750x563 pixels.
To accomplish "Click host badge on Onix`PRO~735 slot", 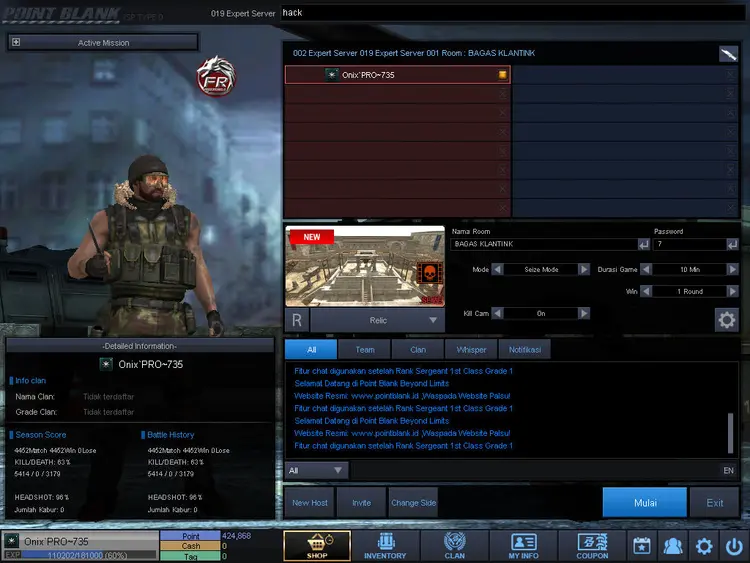I will pos(502,75).
